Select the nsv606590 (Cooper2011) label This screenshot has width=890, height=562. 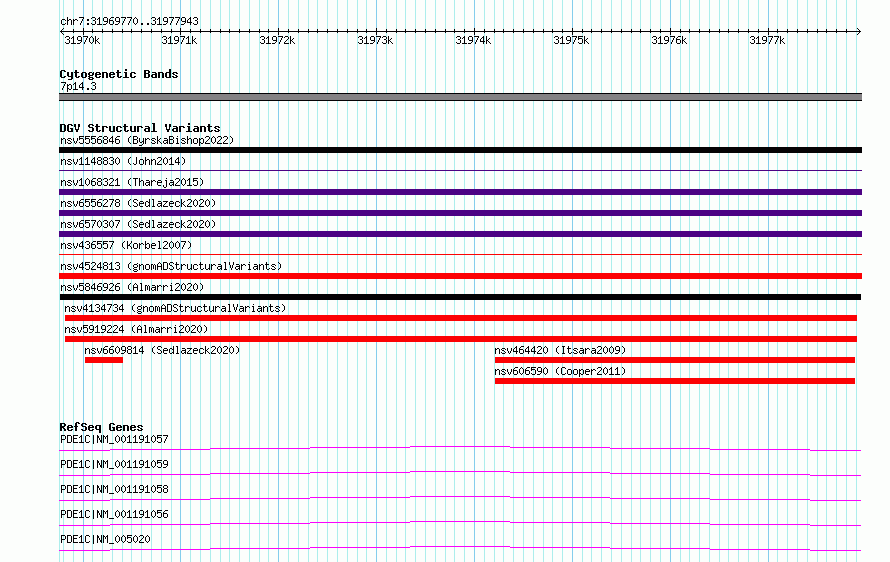tap(560, 371)
